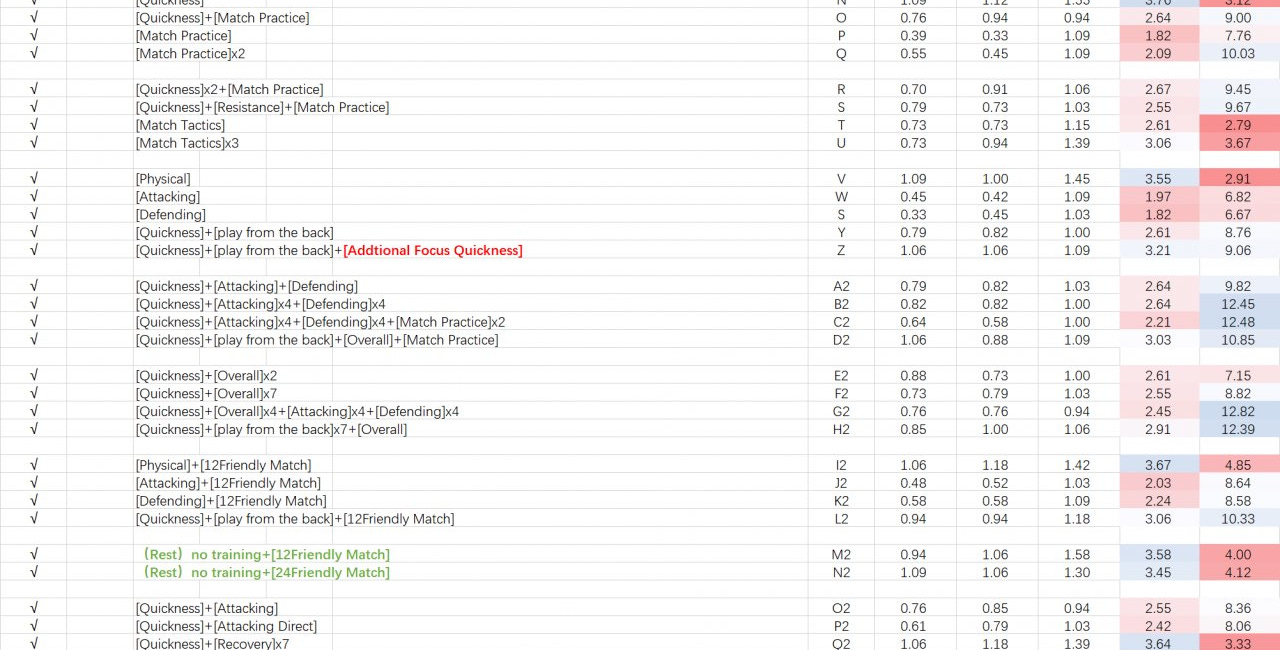Select the value '10.33' cell
1280x650 pixels.
1238,519
